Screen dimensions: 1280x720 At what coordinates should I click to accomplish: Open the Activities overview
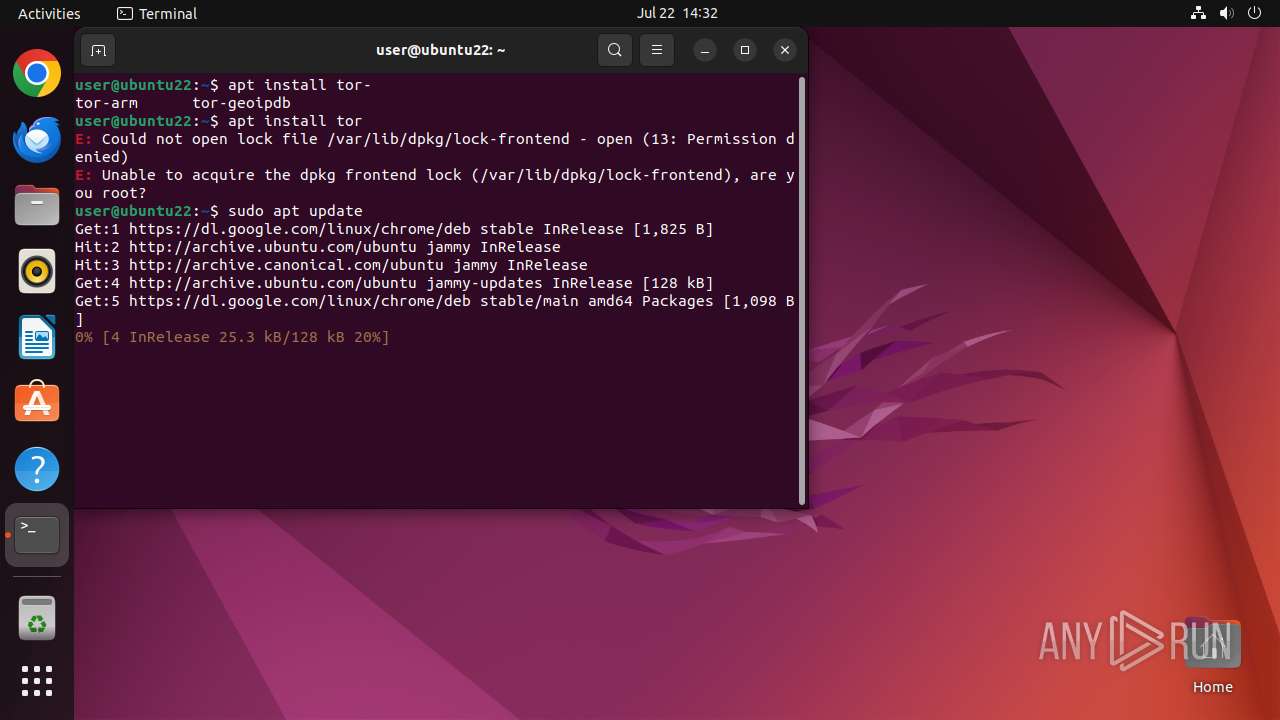coord(49,13)
